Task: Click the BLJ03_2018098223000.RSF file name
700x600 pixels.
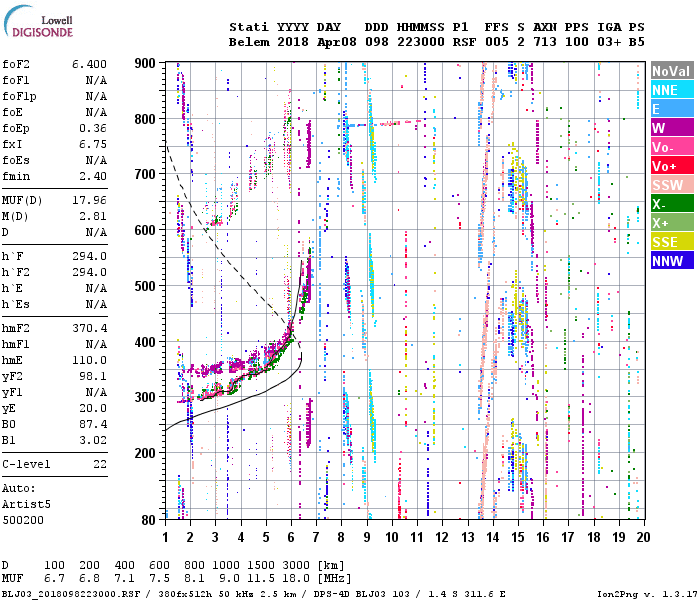Action: click(x=71, y=594)
